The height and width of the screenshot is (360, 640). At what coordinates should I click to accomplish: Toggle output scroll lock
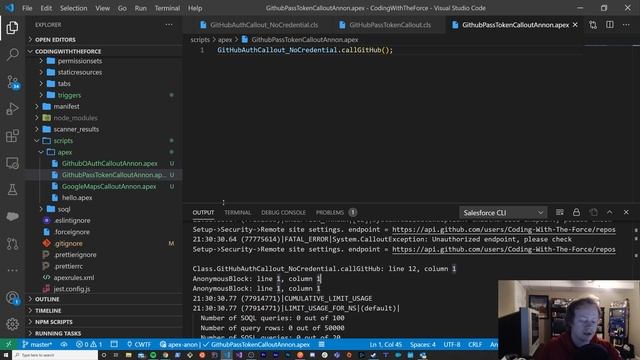pyautogui.click(x=576, y=212)
